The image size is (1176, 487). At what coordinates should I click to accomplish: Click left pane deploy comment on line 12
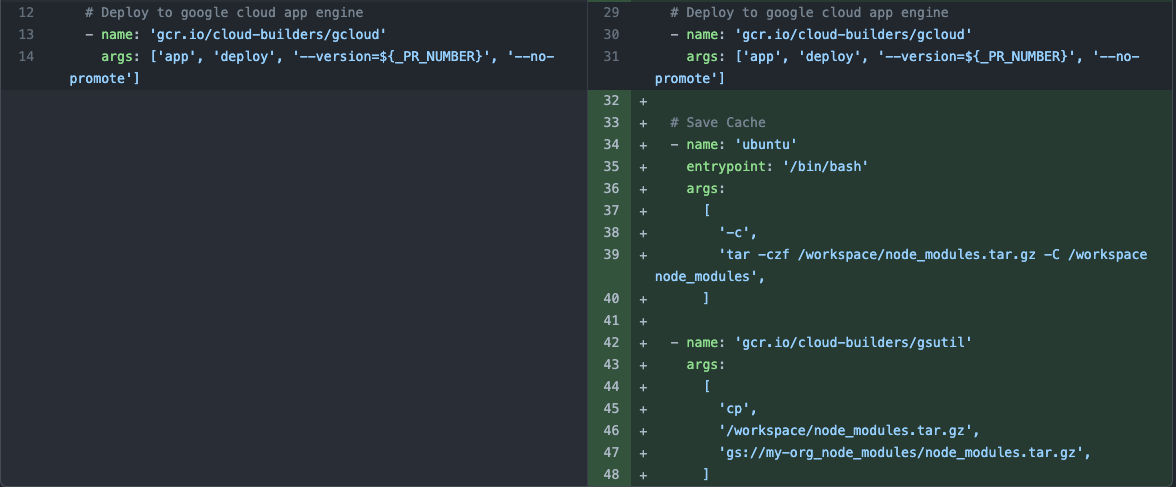coord(224,13)
